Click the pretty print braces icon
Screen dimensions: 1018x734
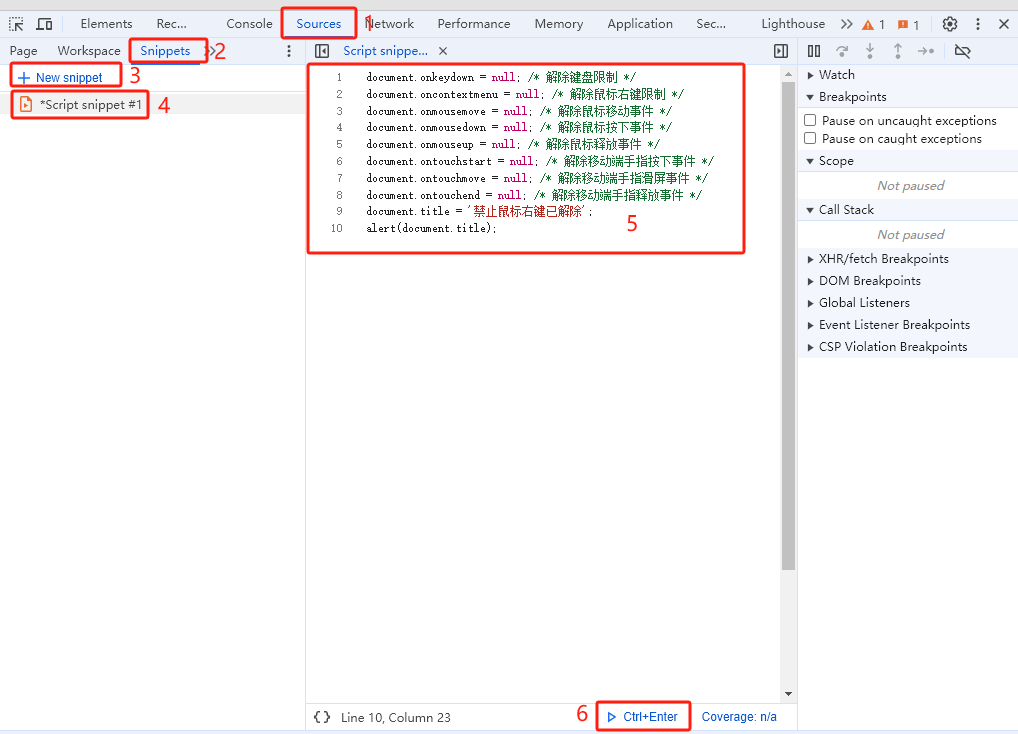pyautogui.click(x=321, y=717)
